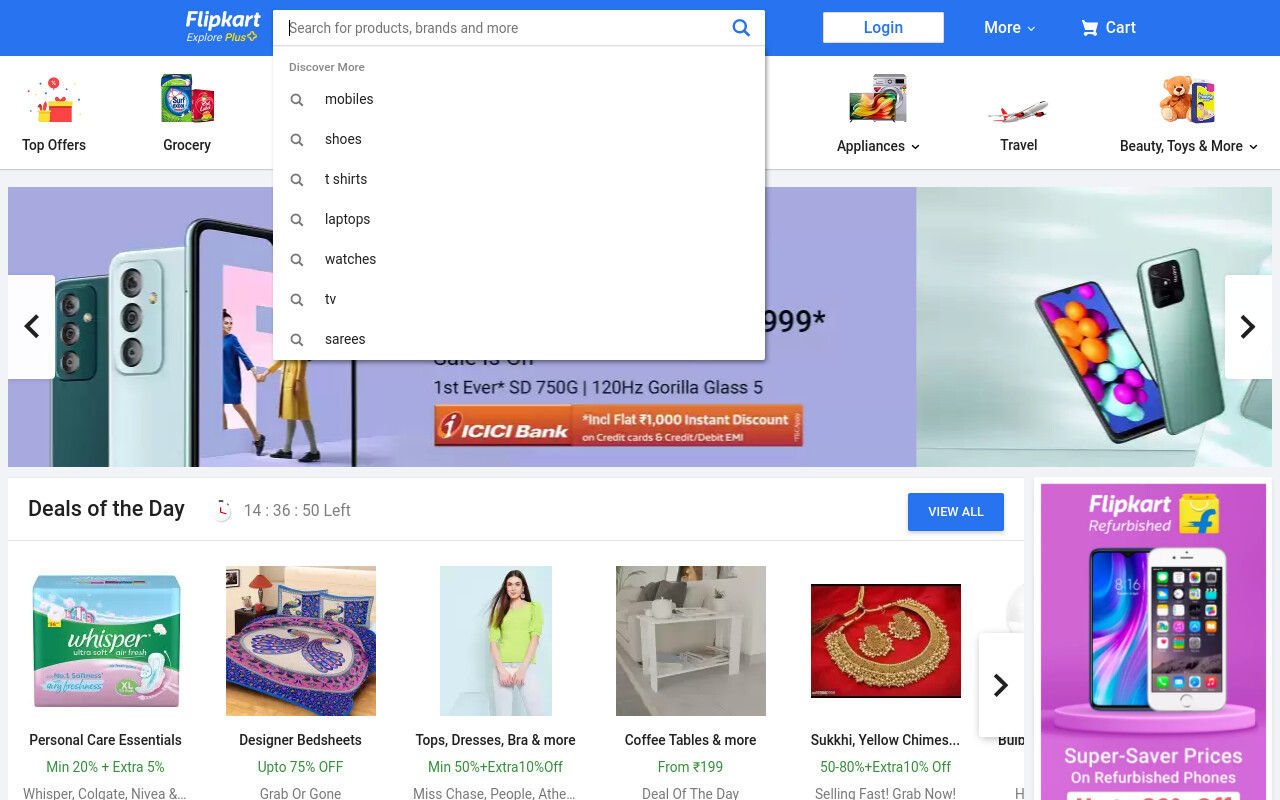This screenshot has width=1280, height=800.
Task: Click the deals timer clock icon
Action: [x=222, y=510]
